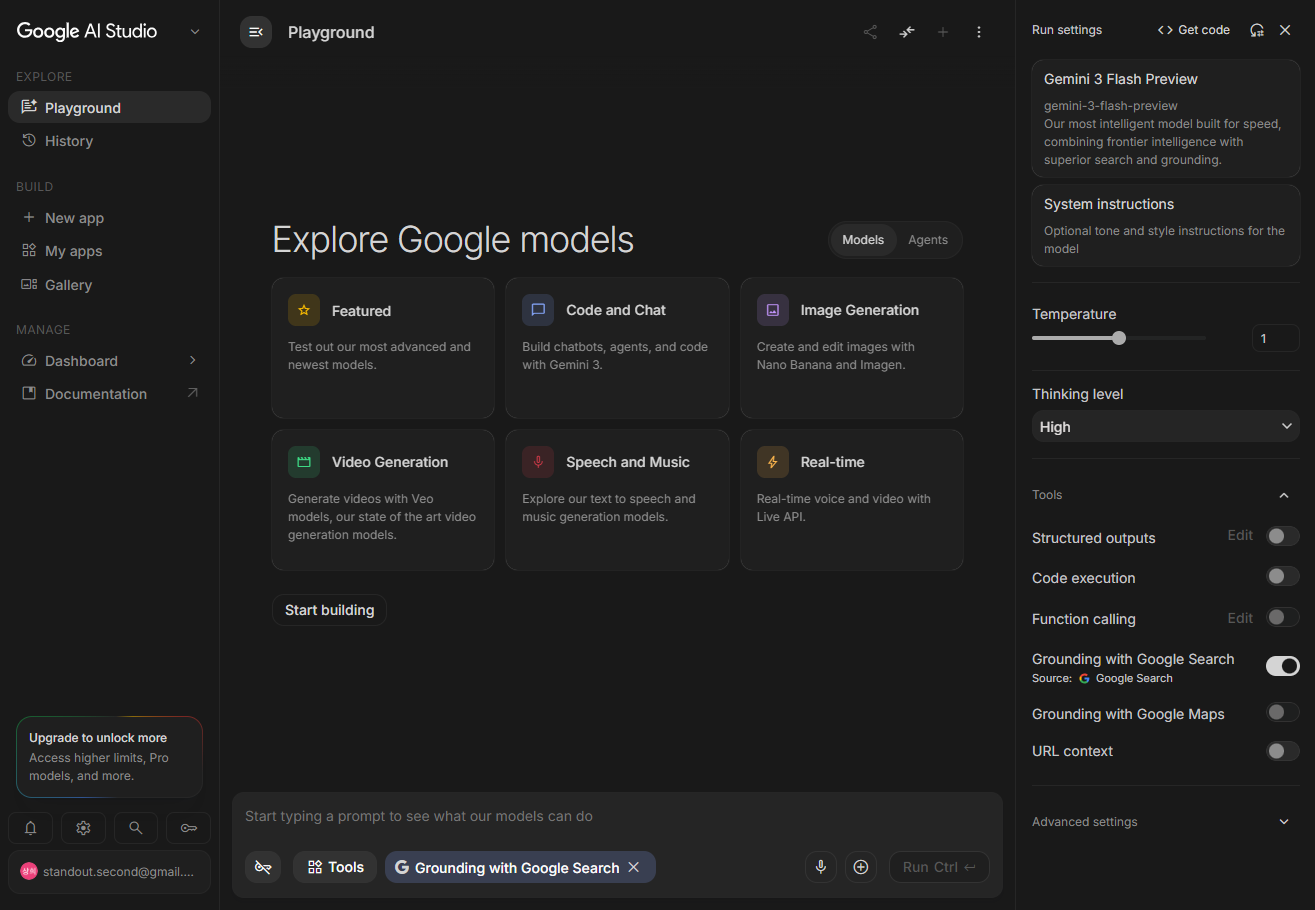Click the Start building button
This screenshot has height=910, width=1315.
(329, 610)
